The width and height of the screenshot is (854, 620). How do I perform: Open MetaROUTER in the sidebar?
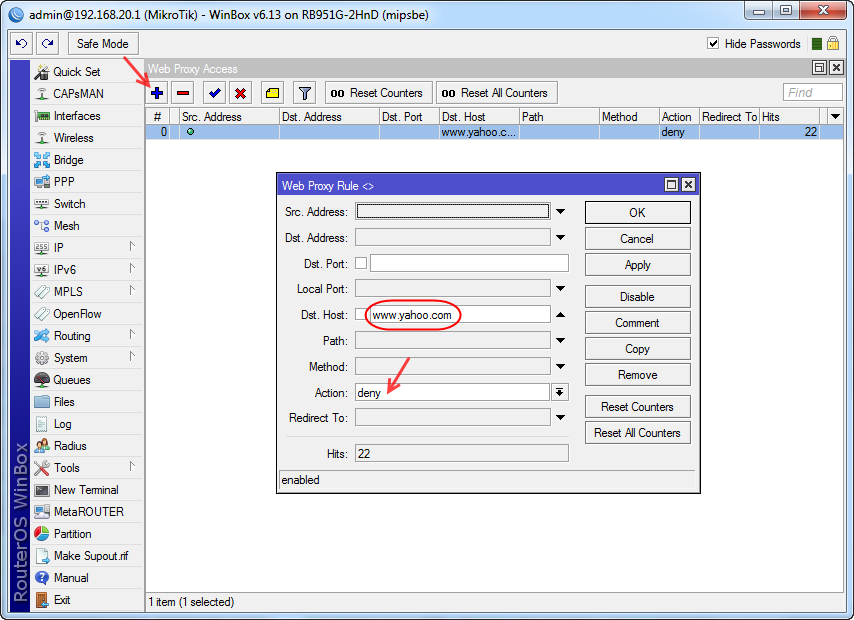tap(89, 512)
